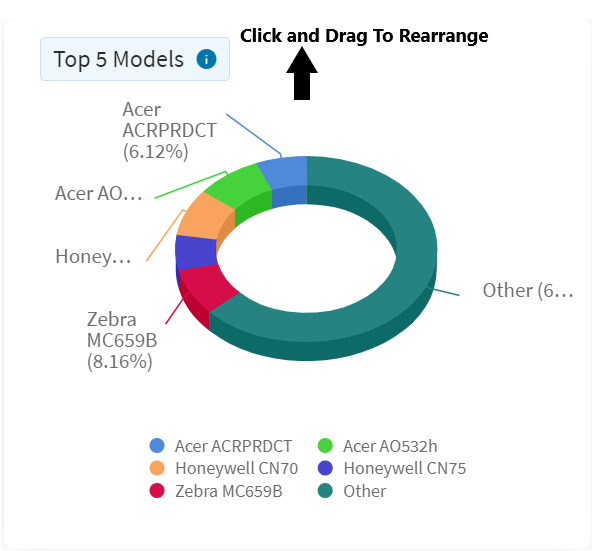This screenshot has height=551, width=593.
Task: Click the teal Other legend dot
Action: (x=325, y=491)
